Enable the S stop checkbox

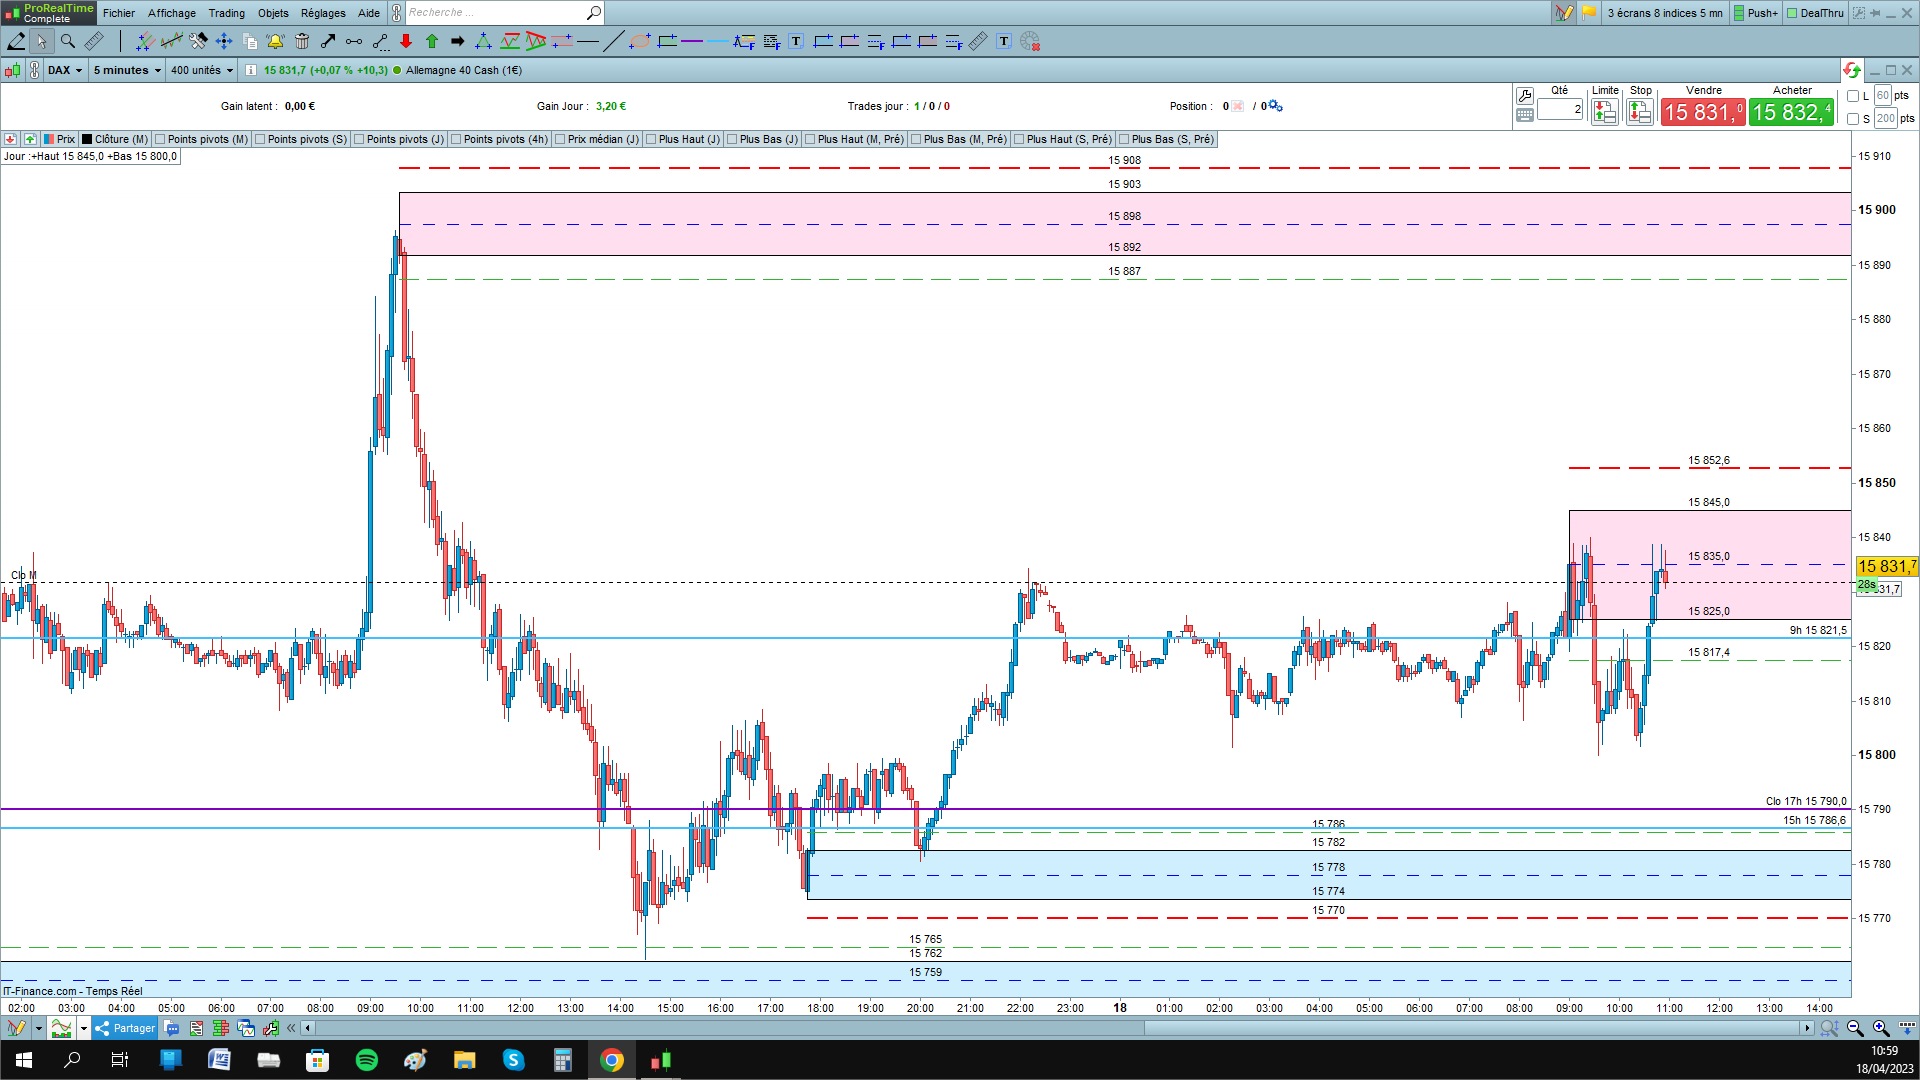tap(1853, 119)
